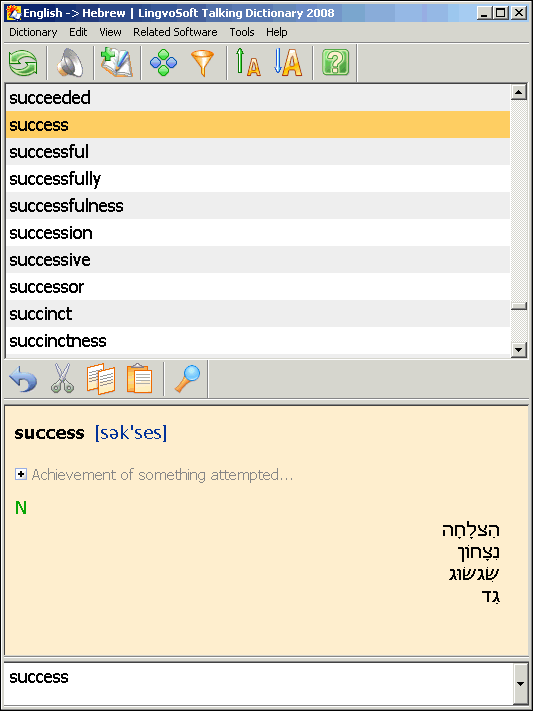Image resolution: width=533 pixels, height=711 pixels.
Task: Switch translation direction with green arrows icon
Action: (23, 63)
